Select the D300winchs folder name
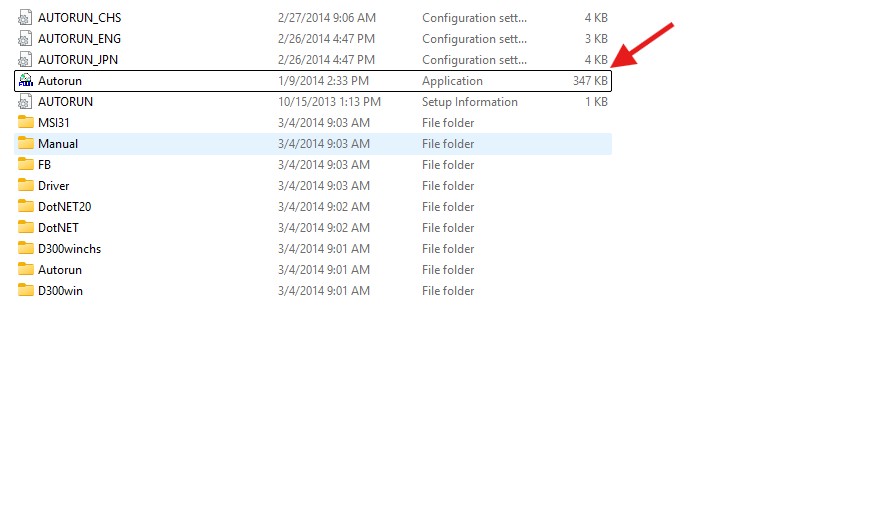The width and height of the screenshot is (870, 522). 69,249
